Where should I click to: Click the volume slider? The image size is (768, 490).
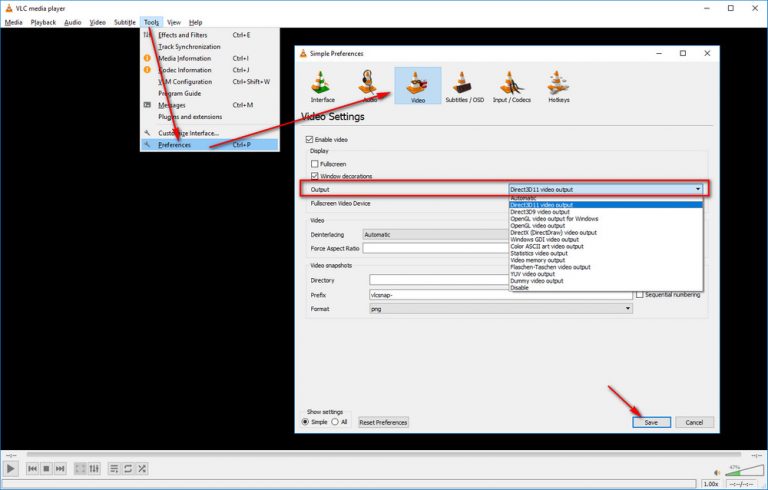point(744,470)
